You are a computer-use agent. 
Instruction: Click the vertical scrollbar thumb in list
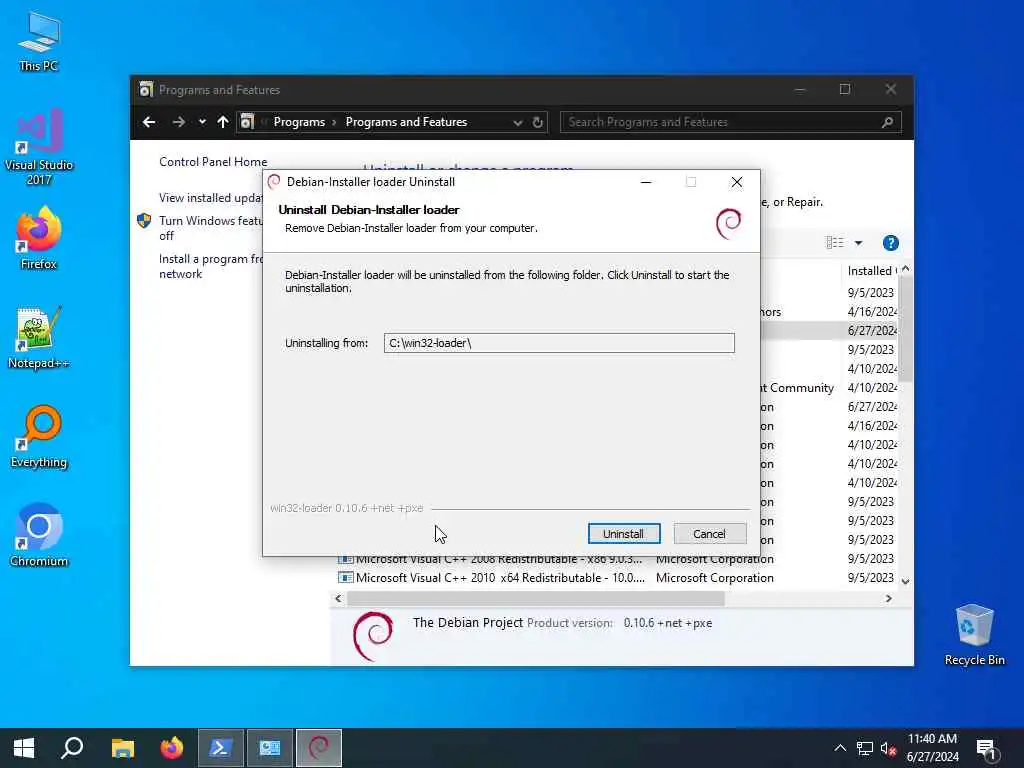coord(905,328)
